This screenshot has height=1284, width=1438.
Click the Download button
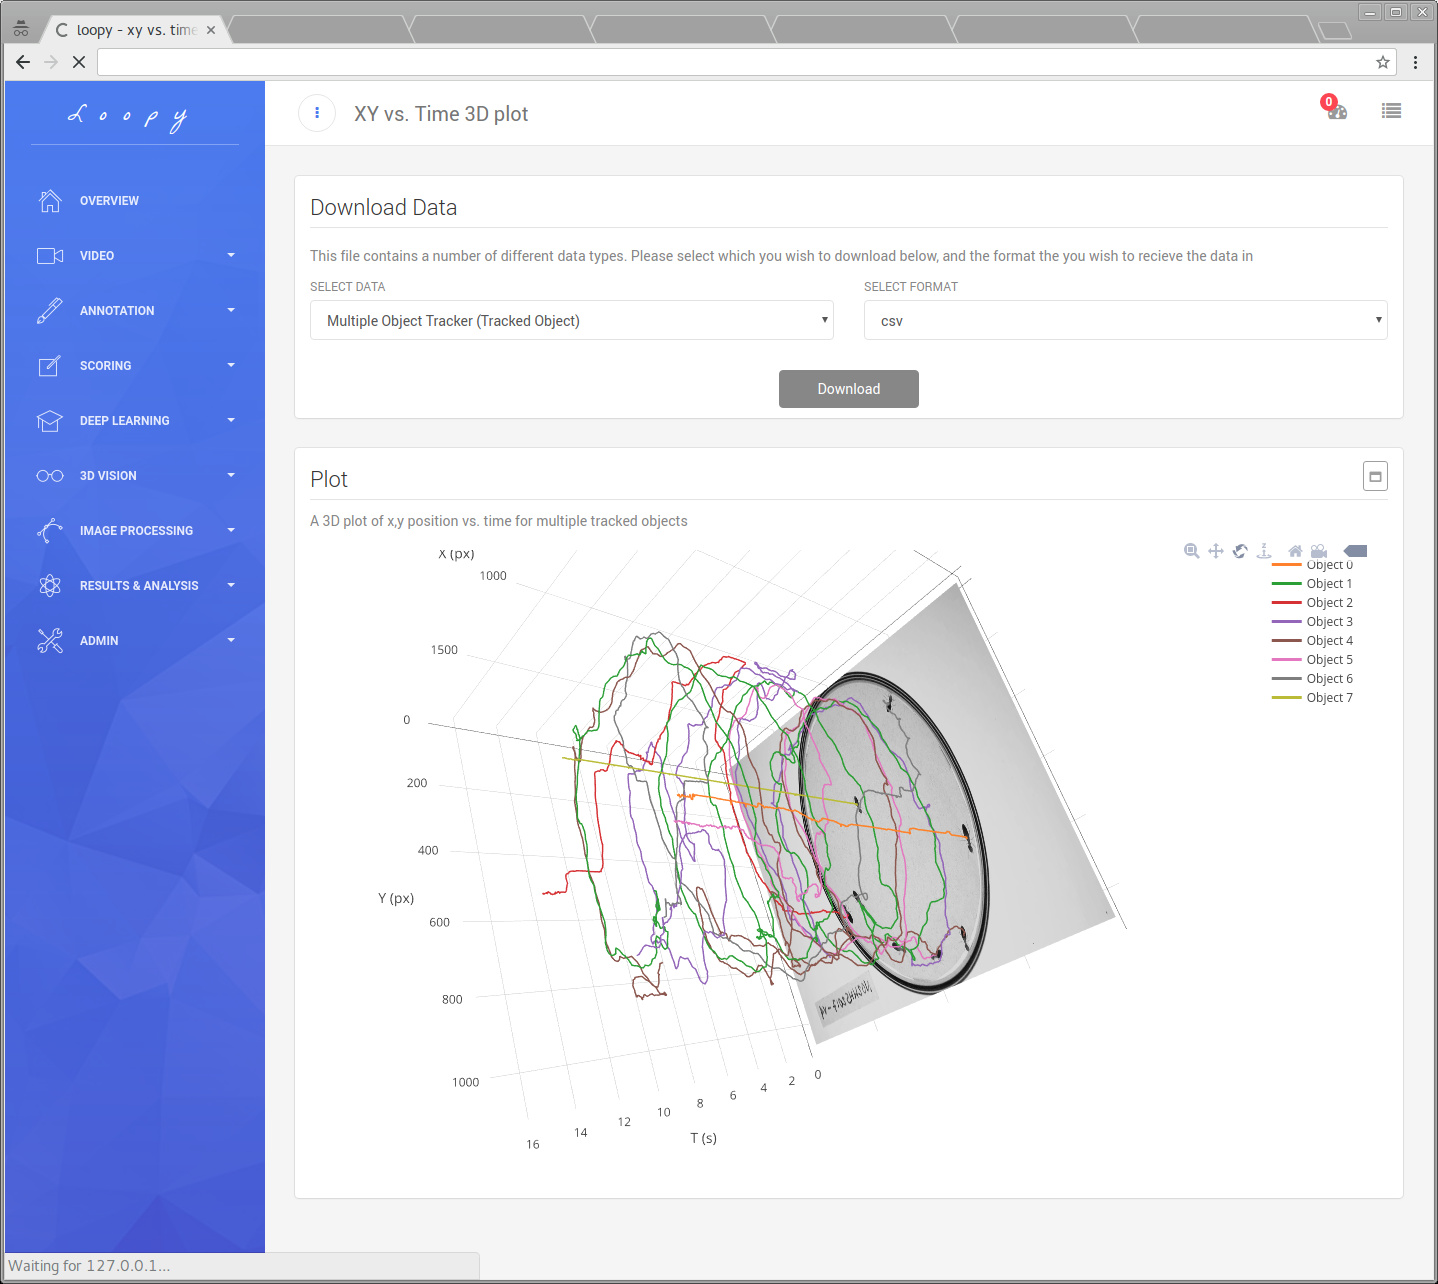(x=848, y=388)
